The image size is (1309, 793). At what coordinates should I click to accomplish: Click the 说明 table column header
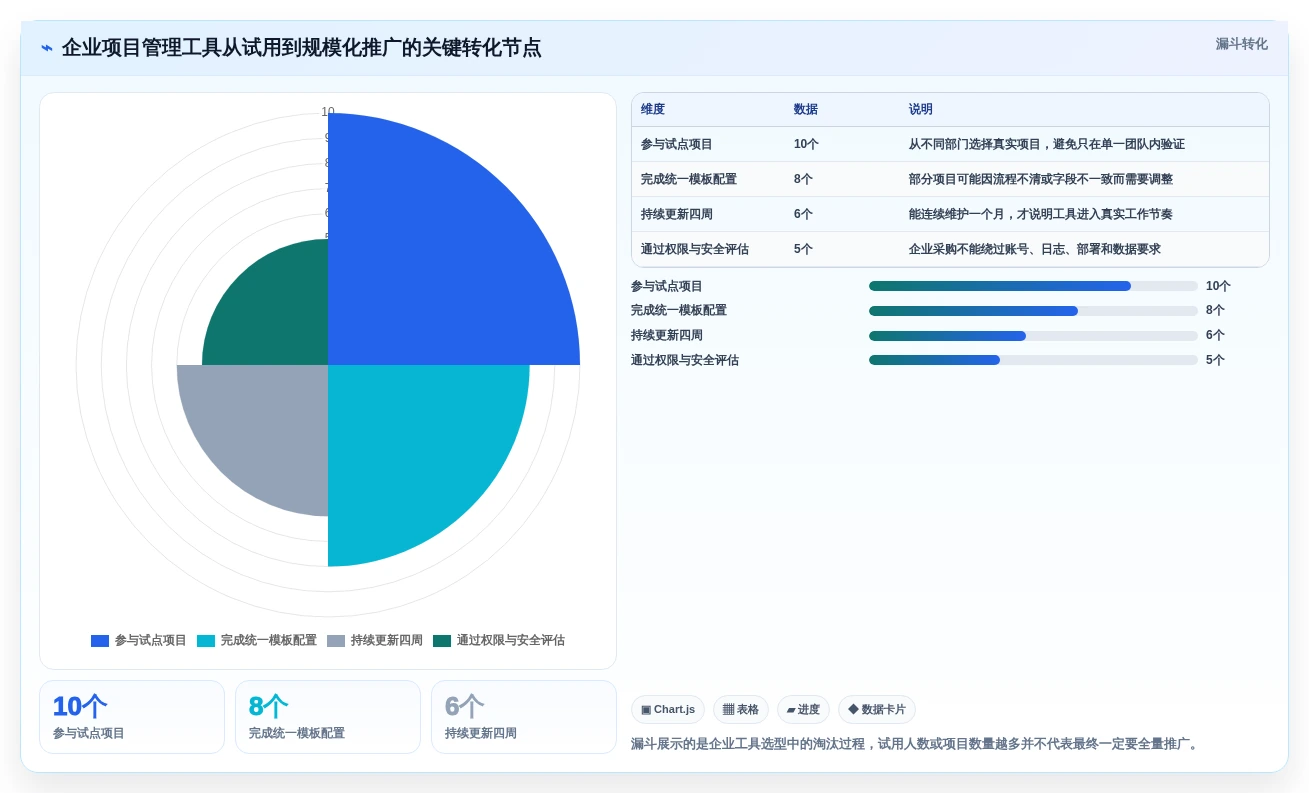921,110
